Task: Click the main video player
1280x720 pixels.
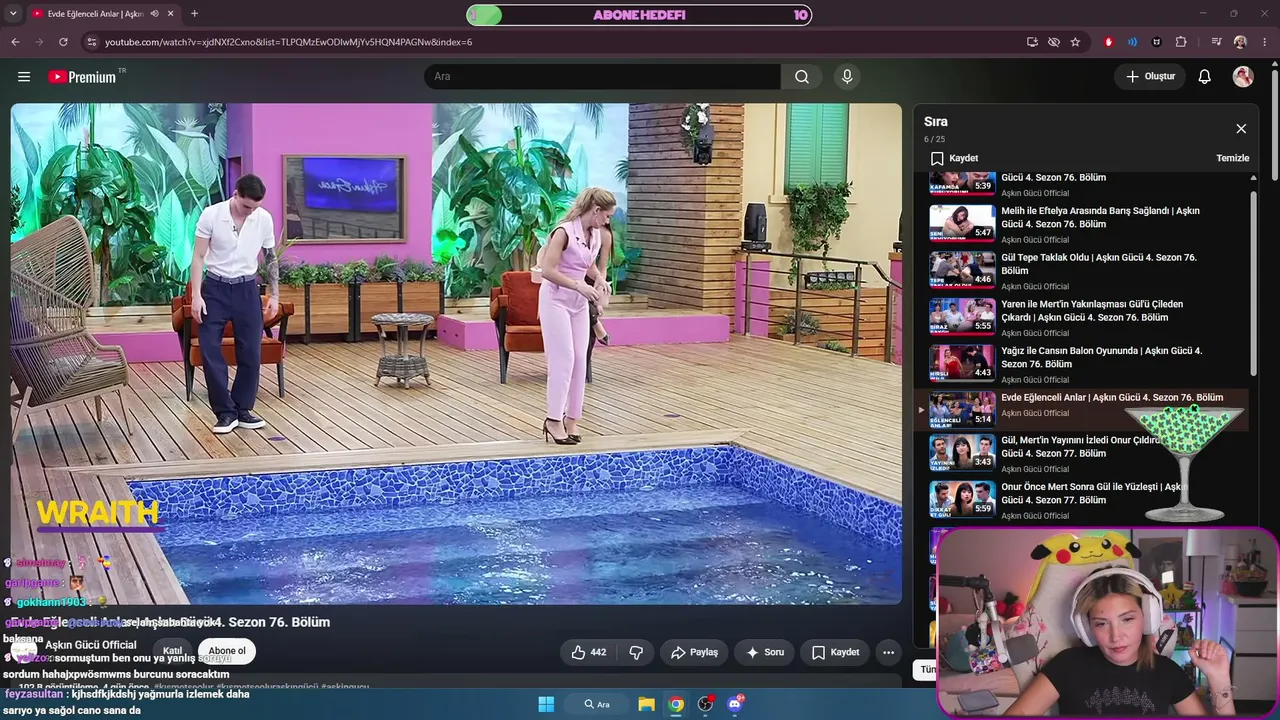Action: [456, 353]
